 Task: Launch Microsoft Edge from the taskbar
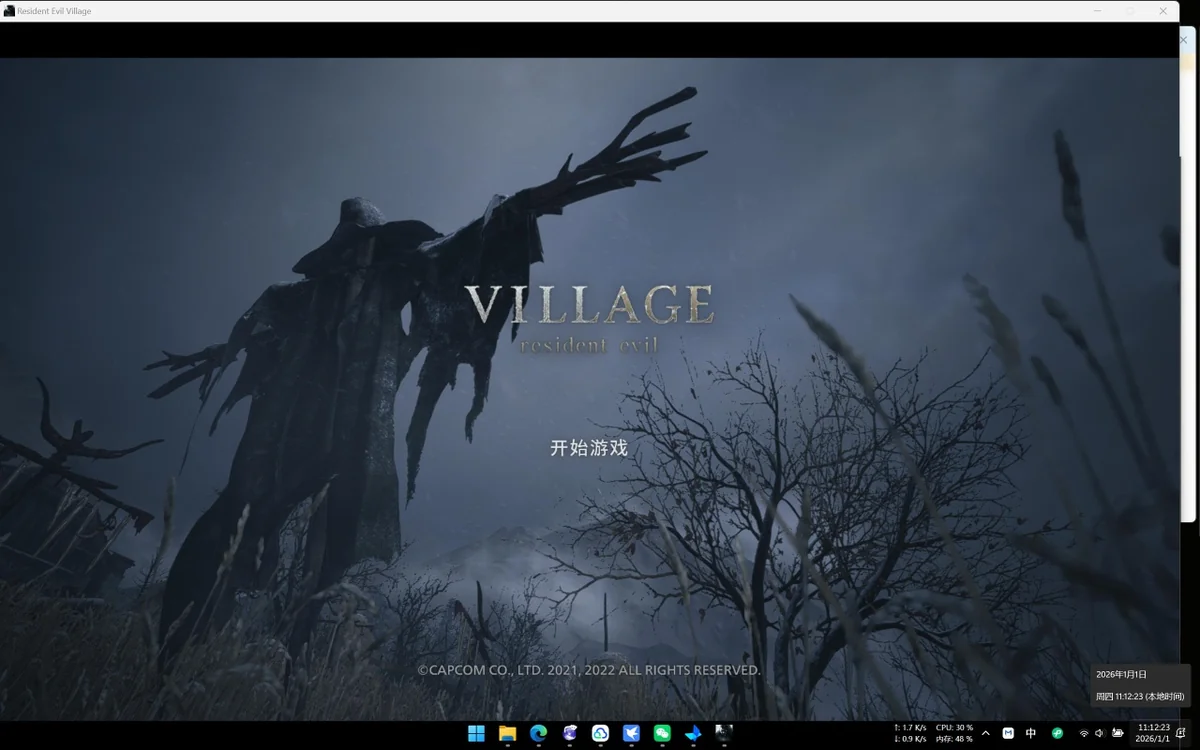coord(538,735)
